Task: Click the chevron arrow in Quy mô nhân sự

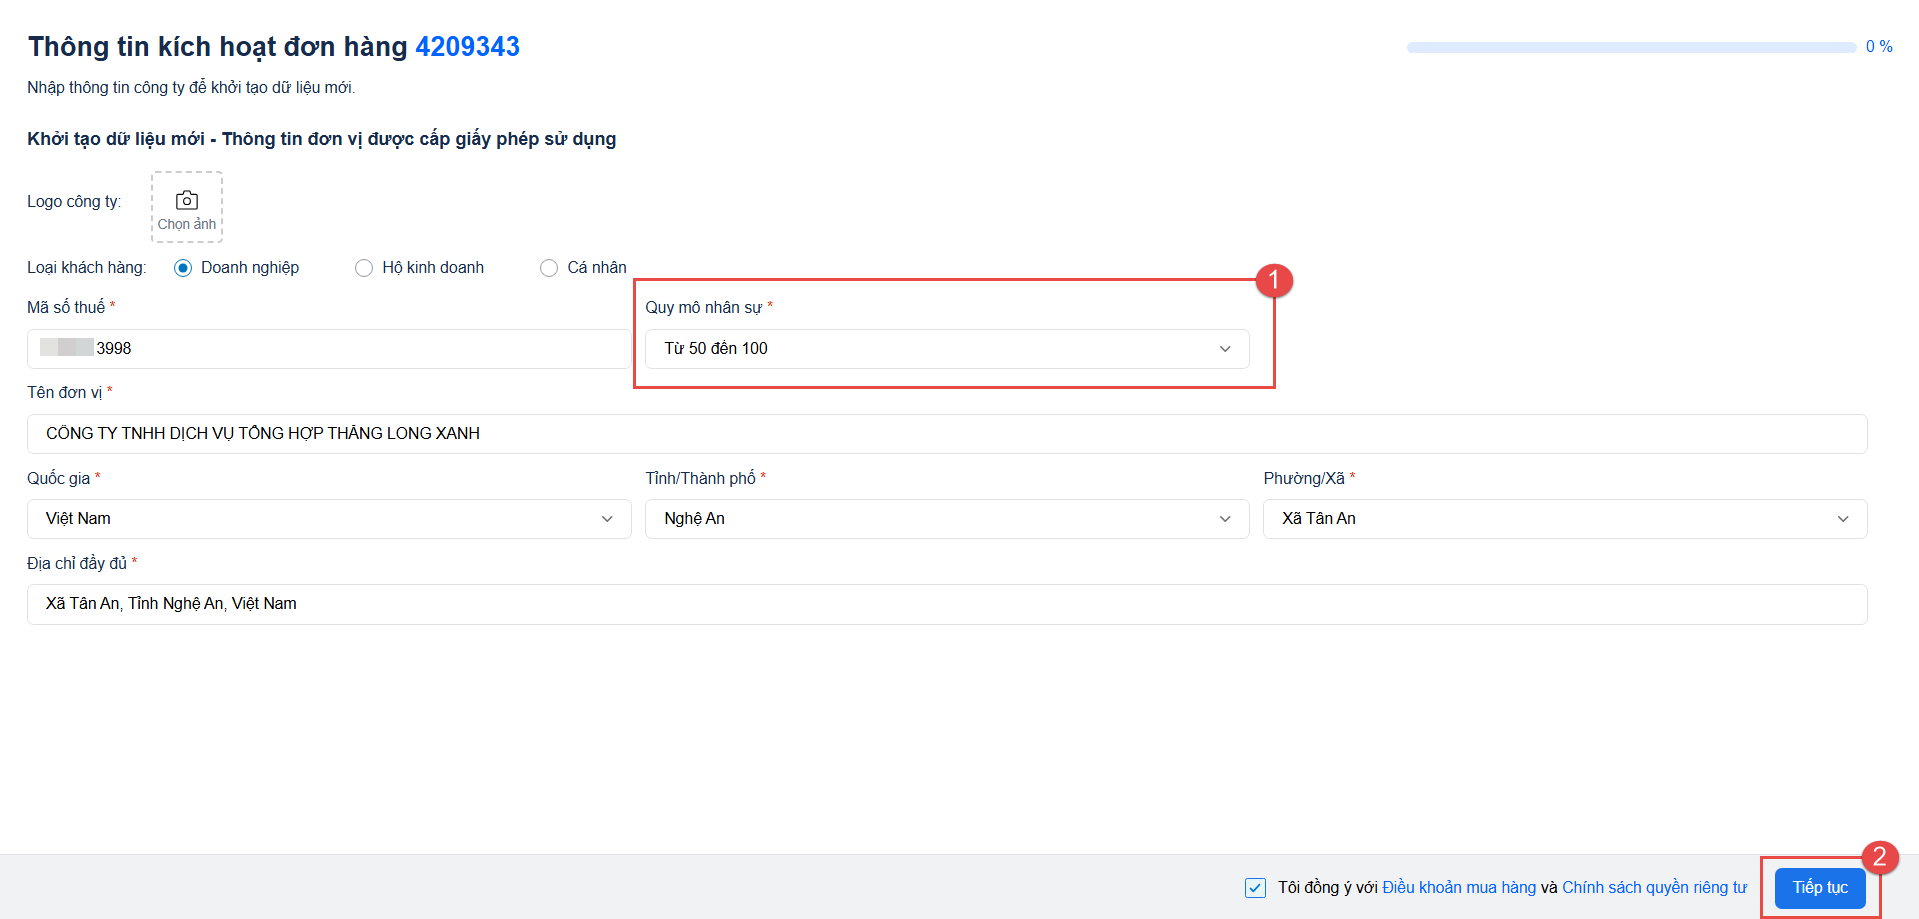Action: point(1225,349)
